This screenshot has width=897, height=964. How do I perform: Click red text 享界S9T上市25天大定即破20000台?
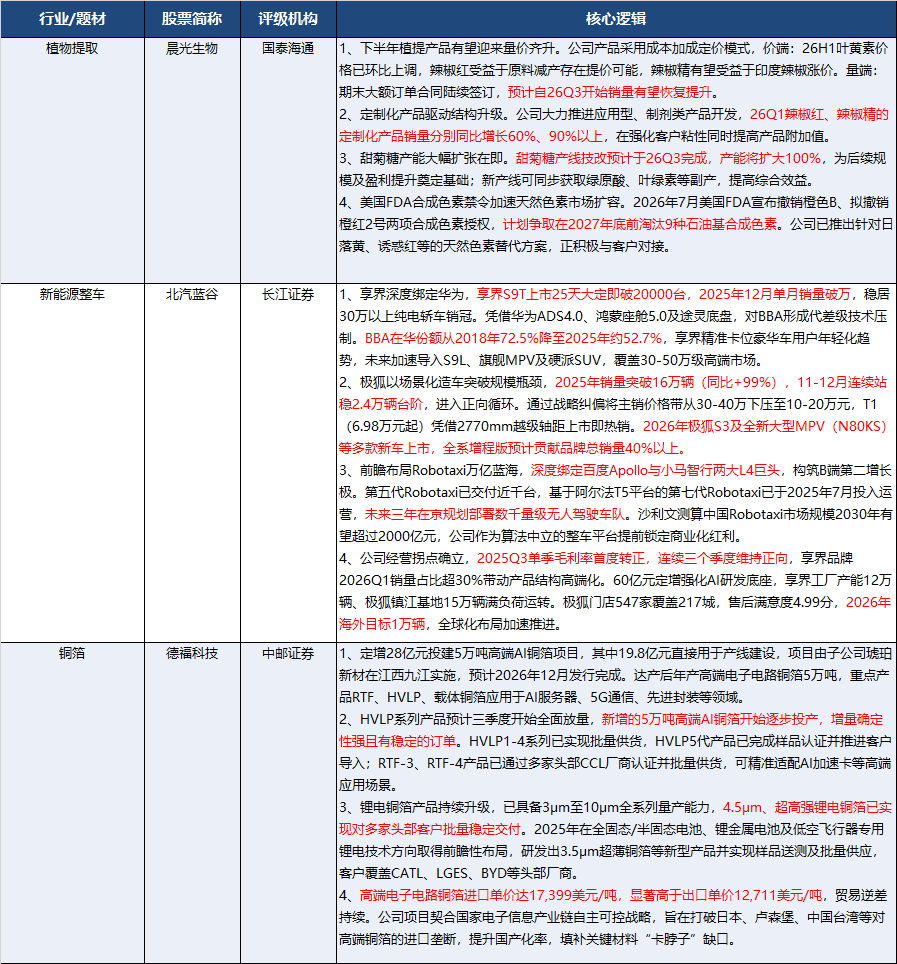tap(581, 294)
